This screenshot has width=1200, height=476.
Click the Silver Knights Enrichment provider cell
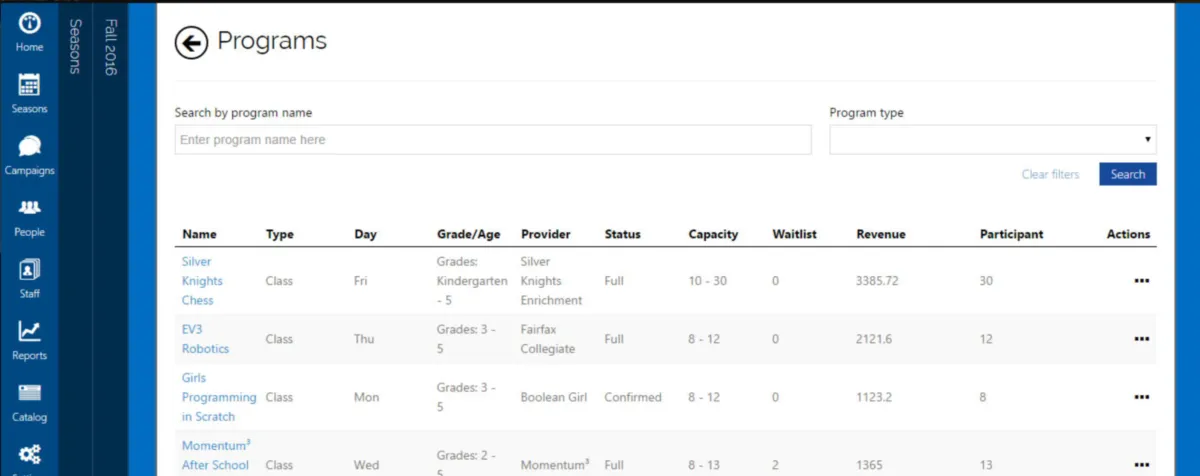(x=552, y=281)
